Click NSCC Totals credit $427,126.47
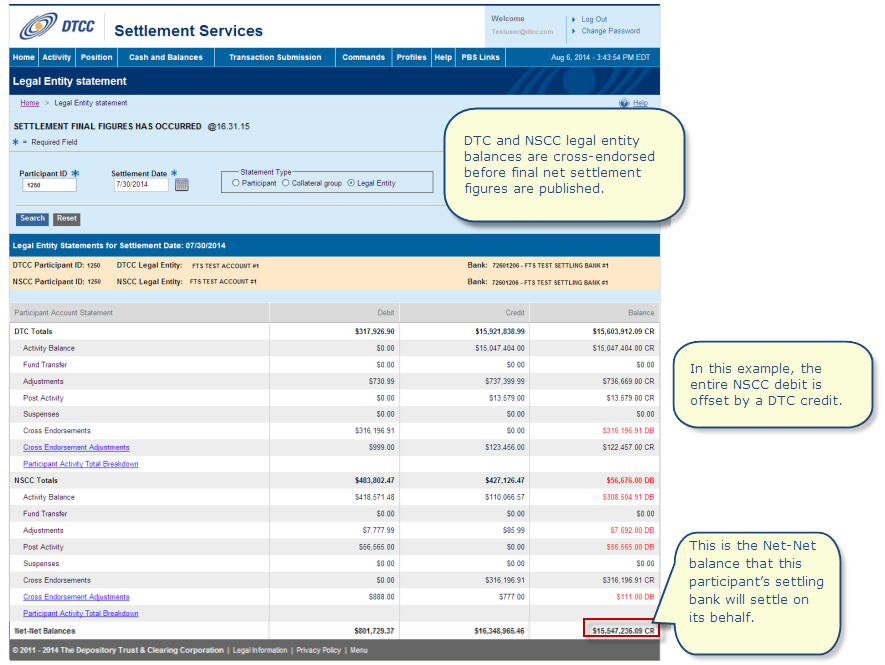 coord(505,480)
